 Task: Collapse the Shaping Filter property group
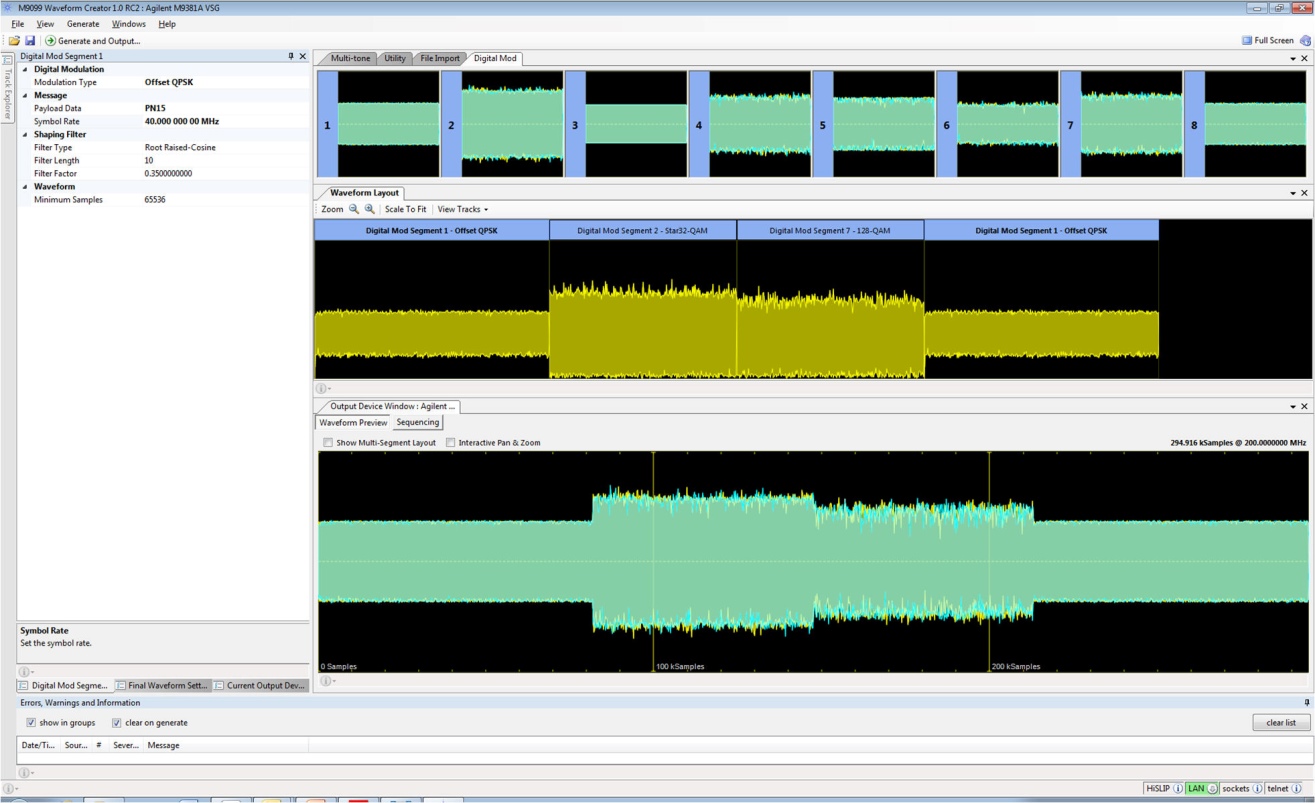pyautogui.click(x=26, y=134)
